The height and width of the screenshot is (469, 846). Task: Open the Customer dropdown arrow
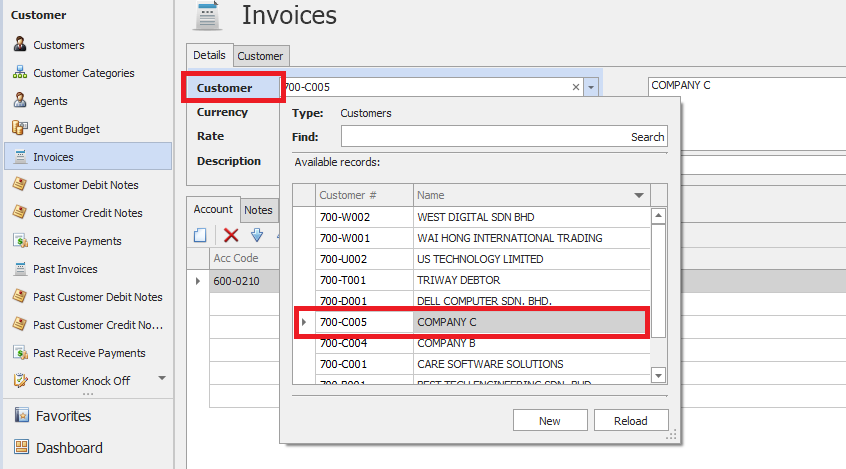pos(591,87)
